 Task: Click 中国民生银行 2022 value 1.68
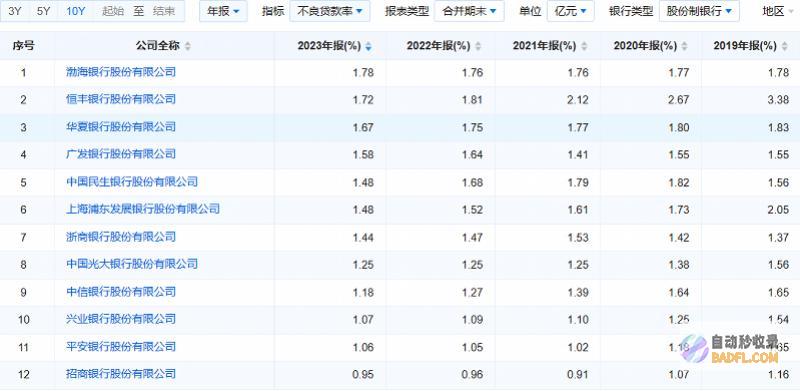click(x=472, y=182)
